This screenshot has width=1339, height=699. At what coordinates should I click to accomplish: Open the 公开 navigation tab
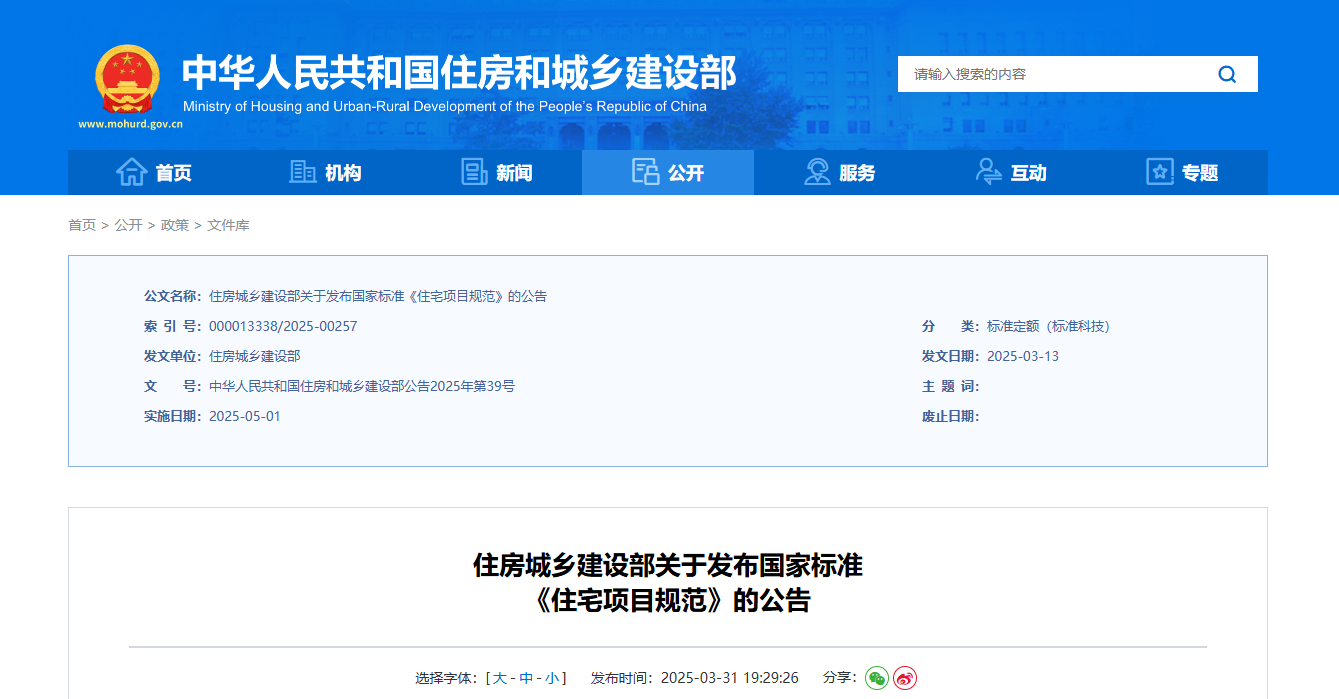pos(668,173)
